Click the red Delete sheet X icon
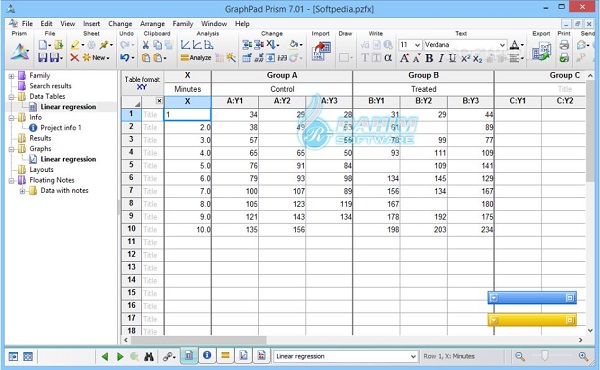Screen dimensions: 600x370 point(74,58)
